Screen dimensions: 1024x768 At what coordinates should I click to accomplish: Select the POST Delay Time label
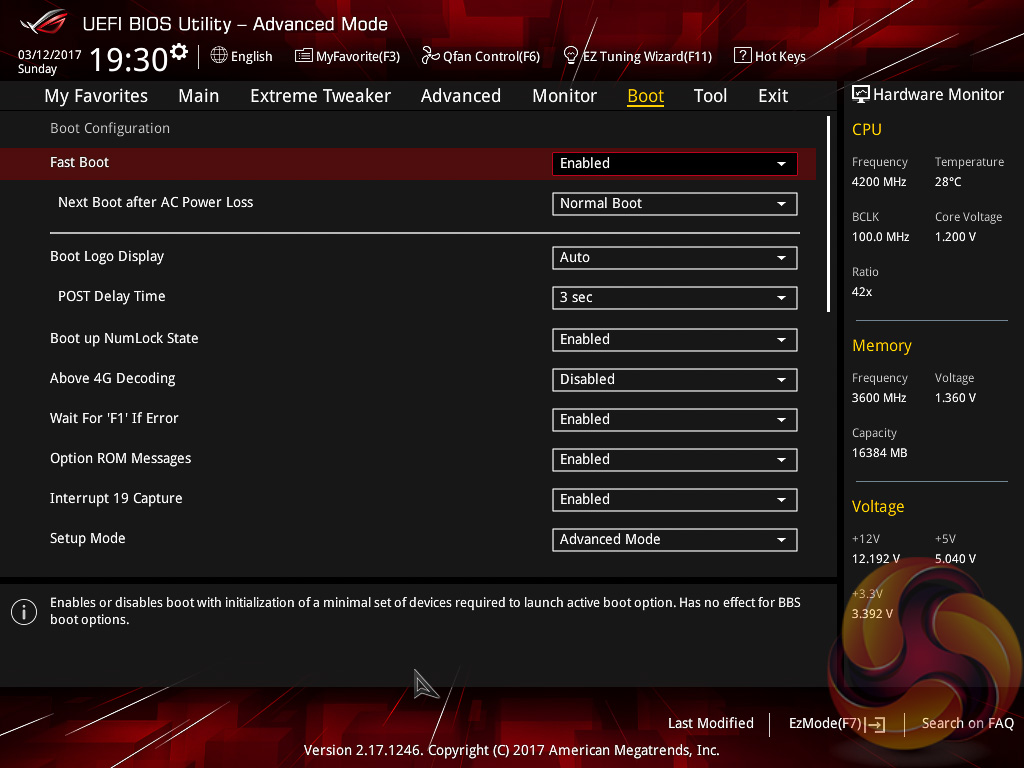click(x=112, y=296)
